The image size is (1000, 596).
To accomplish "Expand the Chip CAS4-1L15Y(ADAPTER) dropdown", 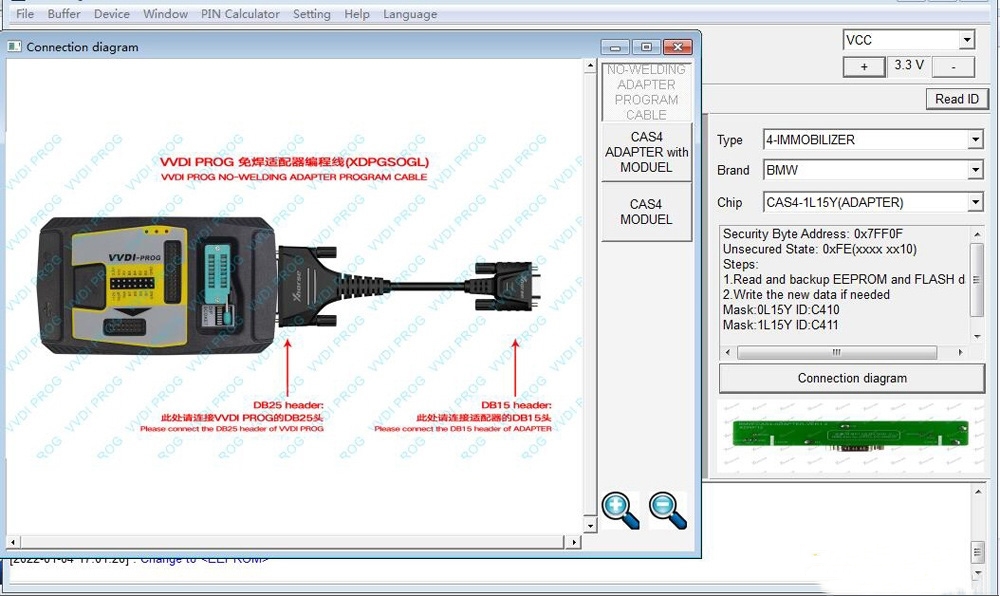I will pyautogui.click(x=975, y=202).
